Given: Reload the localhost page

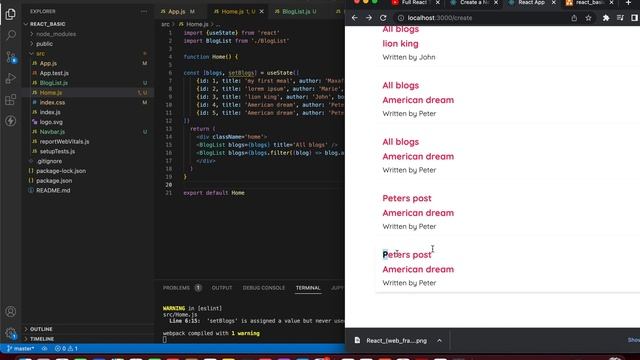Looking at the screenshot, I should click(383, 18).
